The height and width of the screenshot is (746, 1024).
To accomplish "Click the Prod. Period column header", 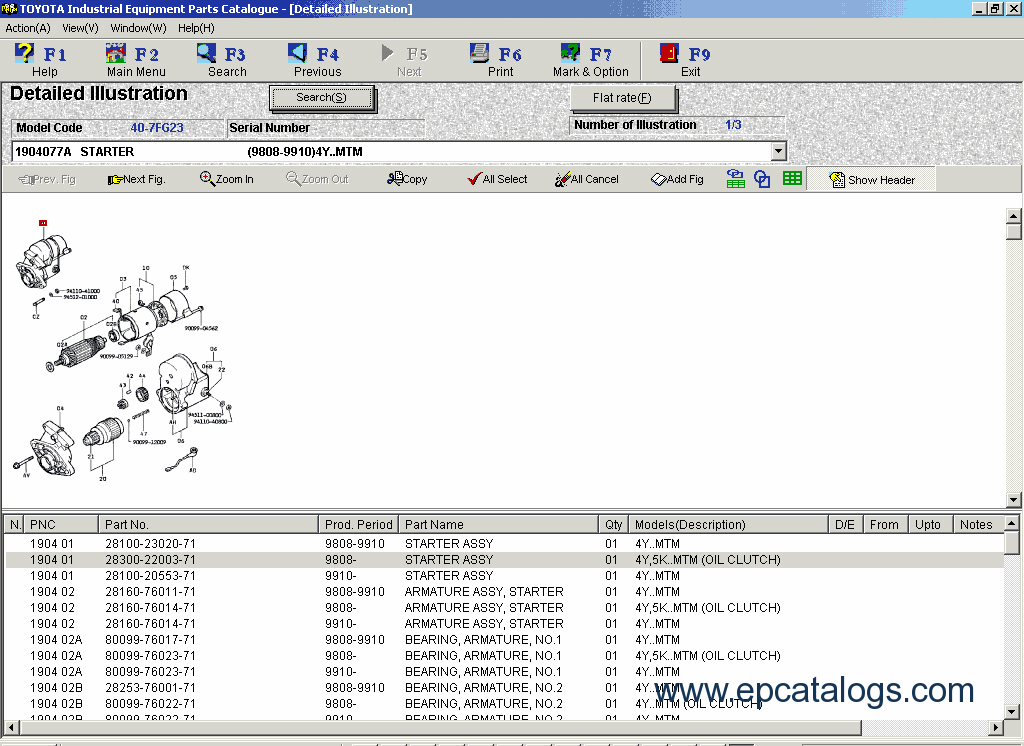I will 359,525.
